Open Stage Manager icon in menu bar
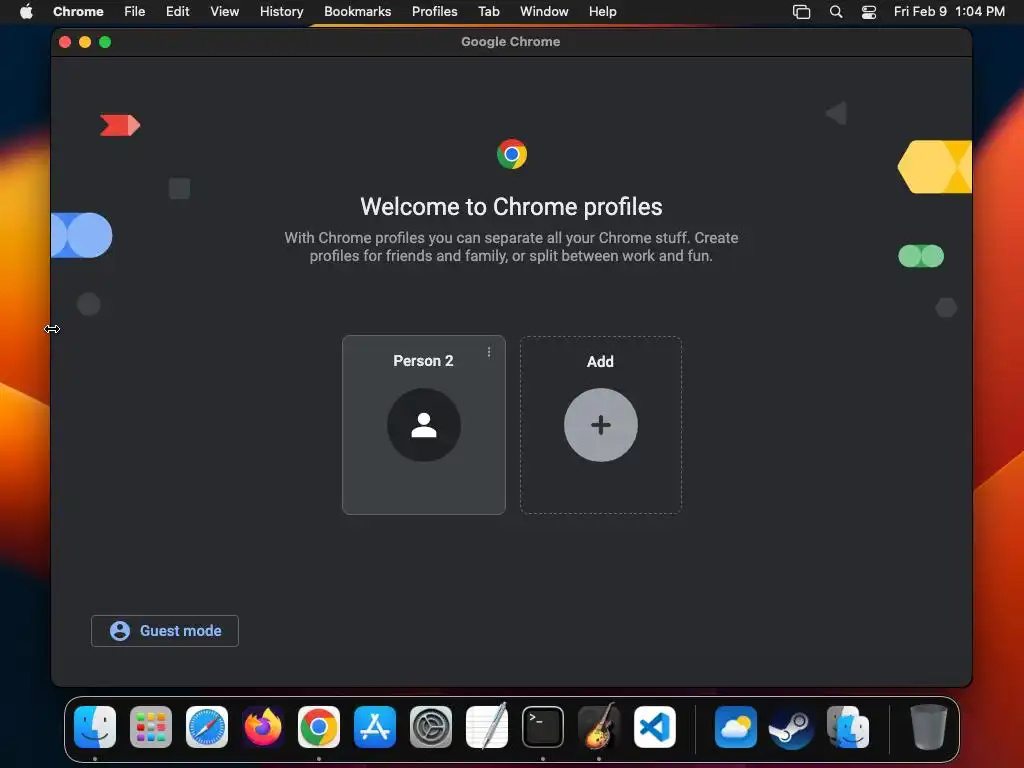 (x=801, y=12)
